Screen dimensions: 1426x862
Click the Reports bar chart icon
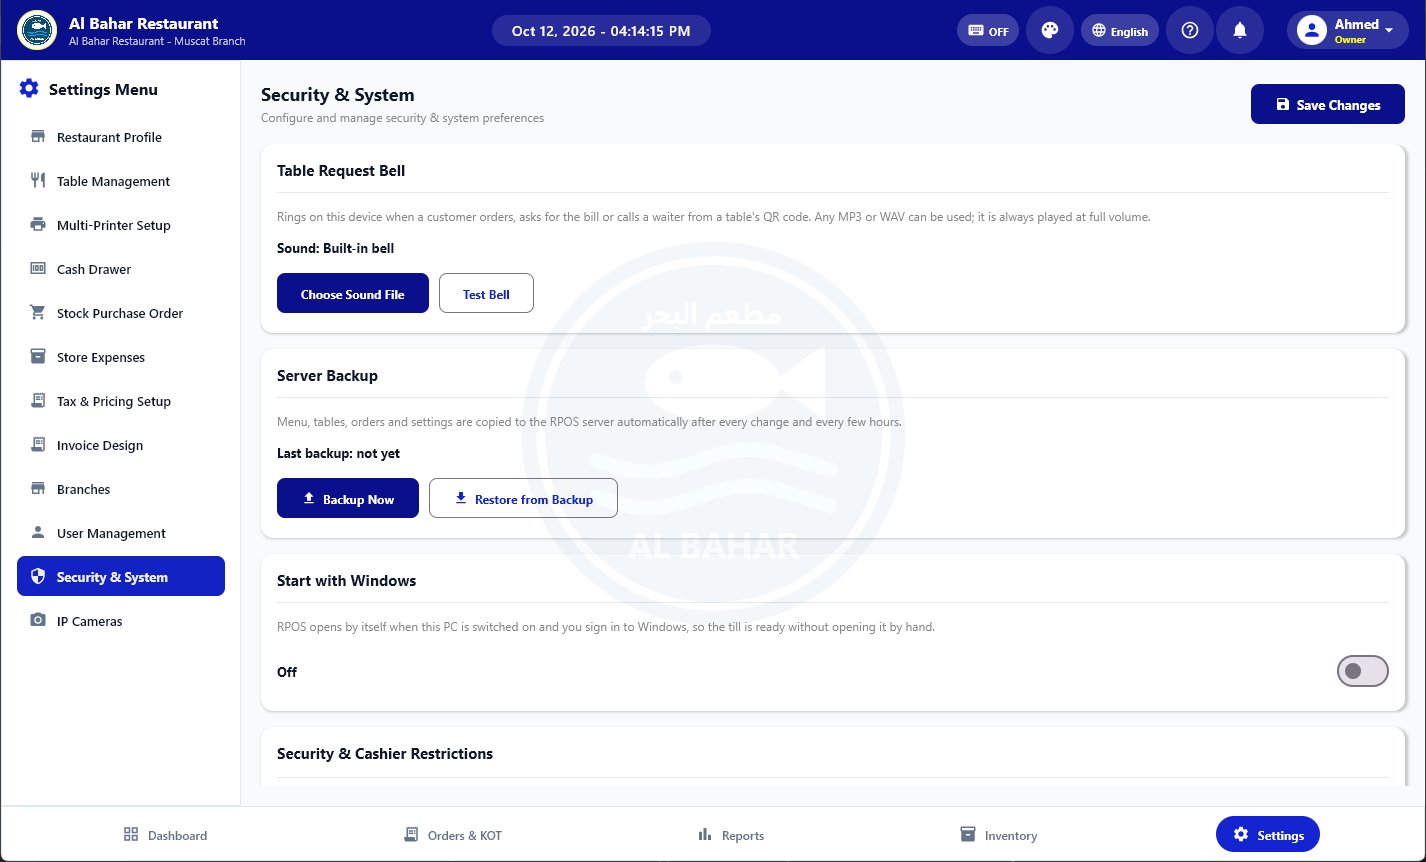coord(704,834)
